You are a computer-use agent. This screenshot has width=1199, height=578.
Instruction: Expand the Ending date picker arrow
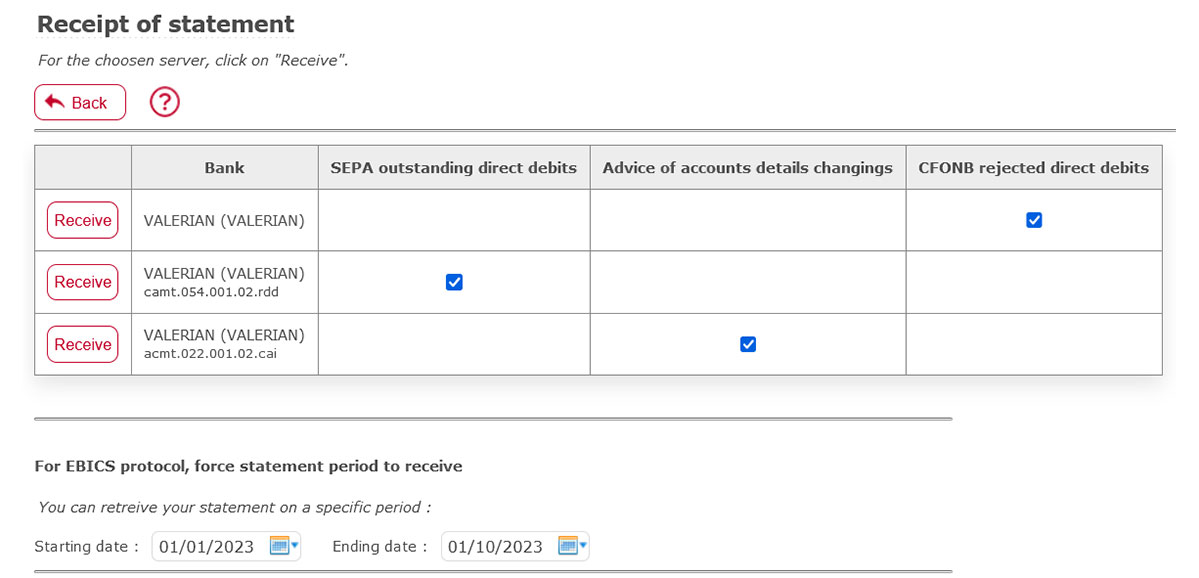(x=583, y=546)
